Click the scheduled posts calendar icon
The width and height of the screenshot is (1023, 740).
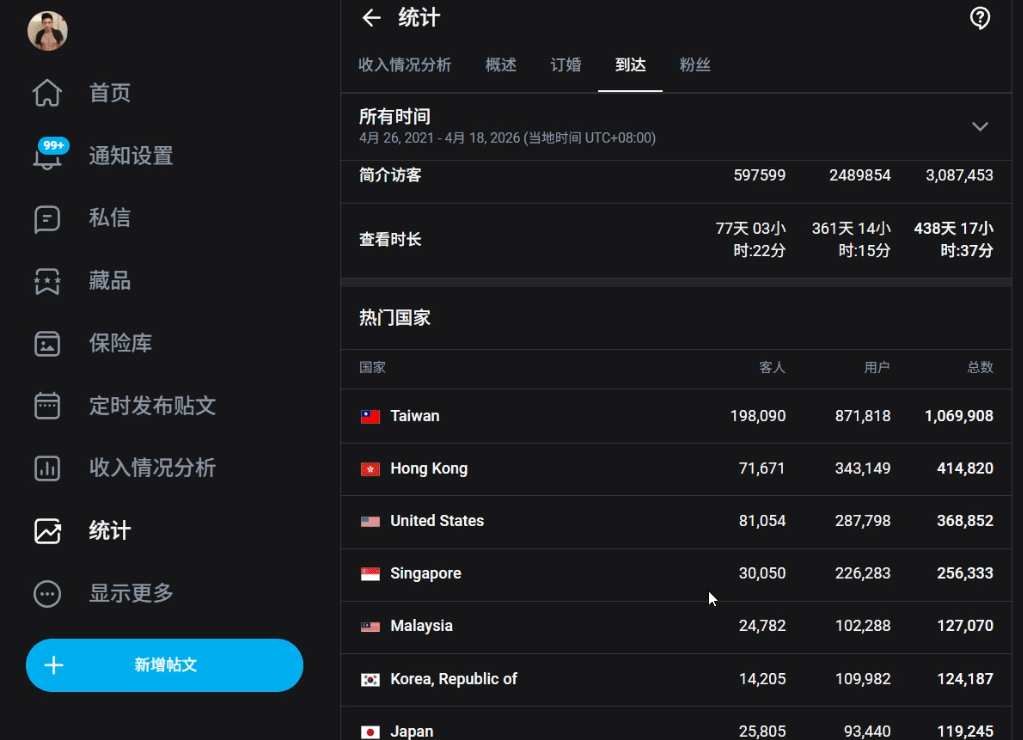[47, 406]
